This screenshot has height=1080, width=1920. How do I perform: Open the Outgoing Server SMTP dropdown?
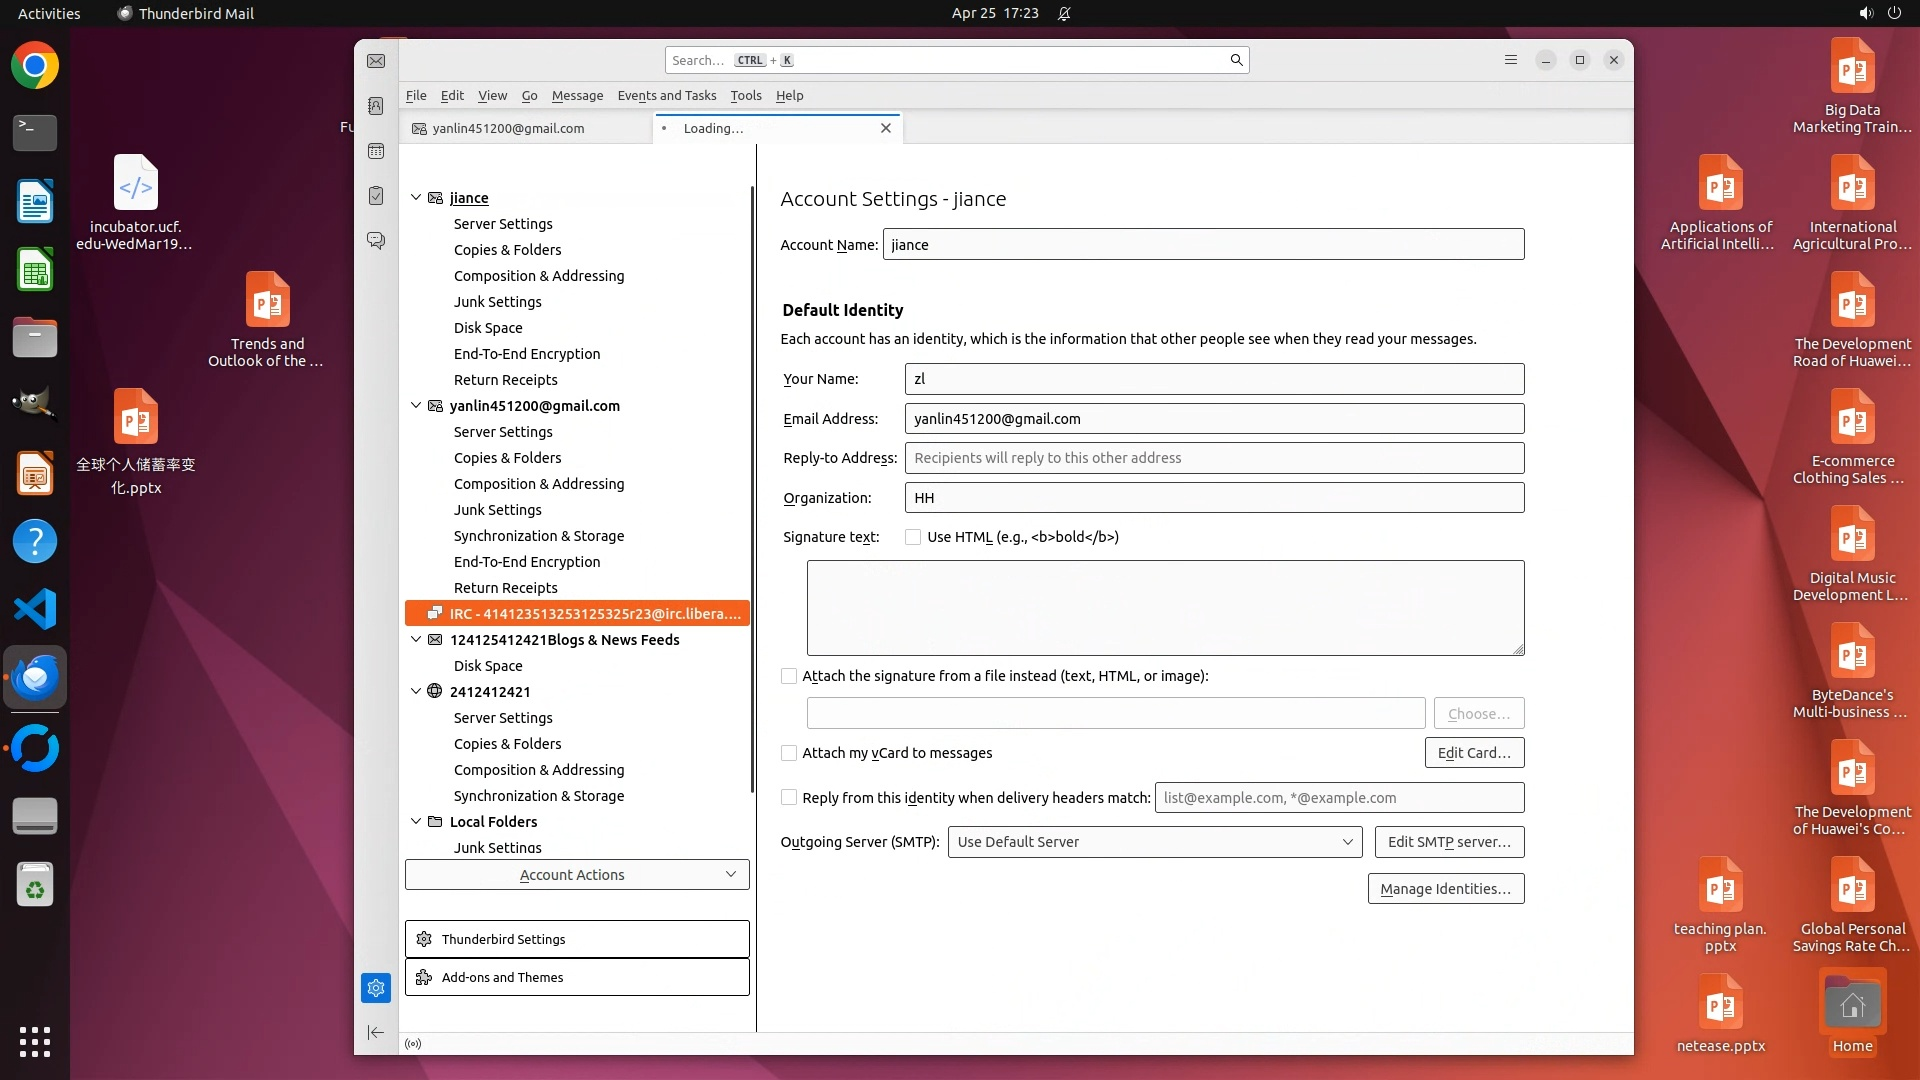[x=1154, y=842]
